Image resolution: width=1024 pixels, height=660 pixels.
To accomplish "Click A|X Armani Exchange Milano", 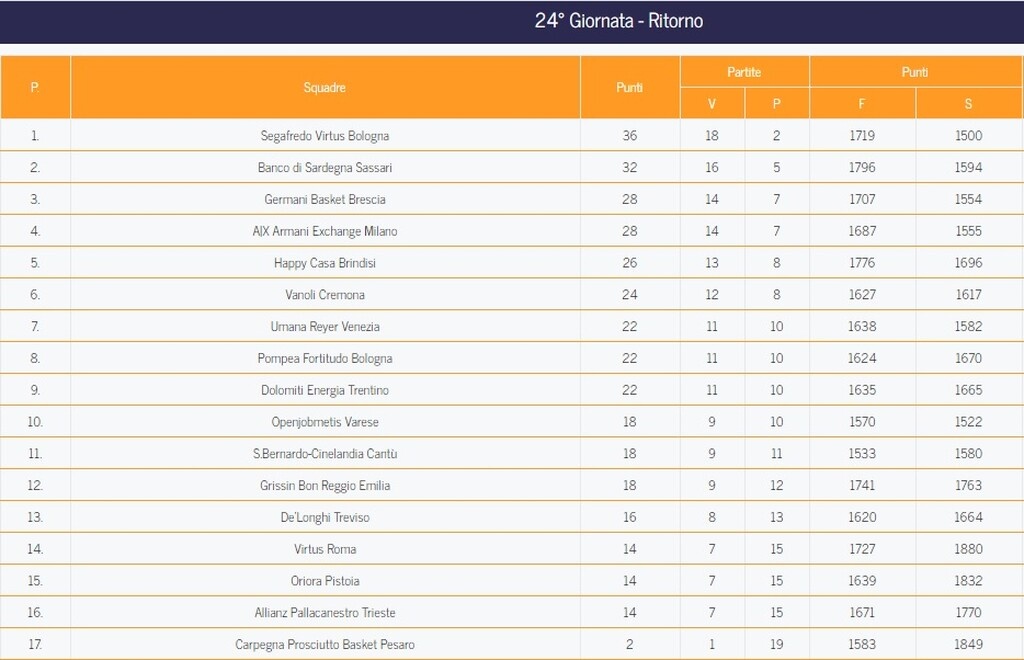I will (x=325, y=231).
